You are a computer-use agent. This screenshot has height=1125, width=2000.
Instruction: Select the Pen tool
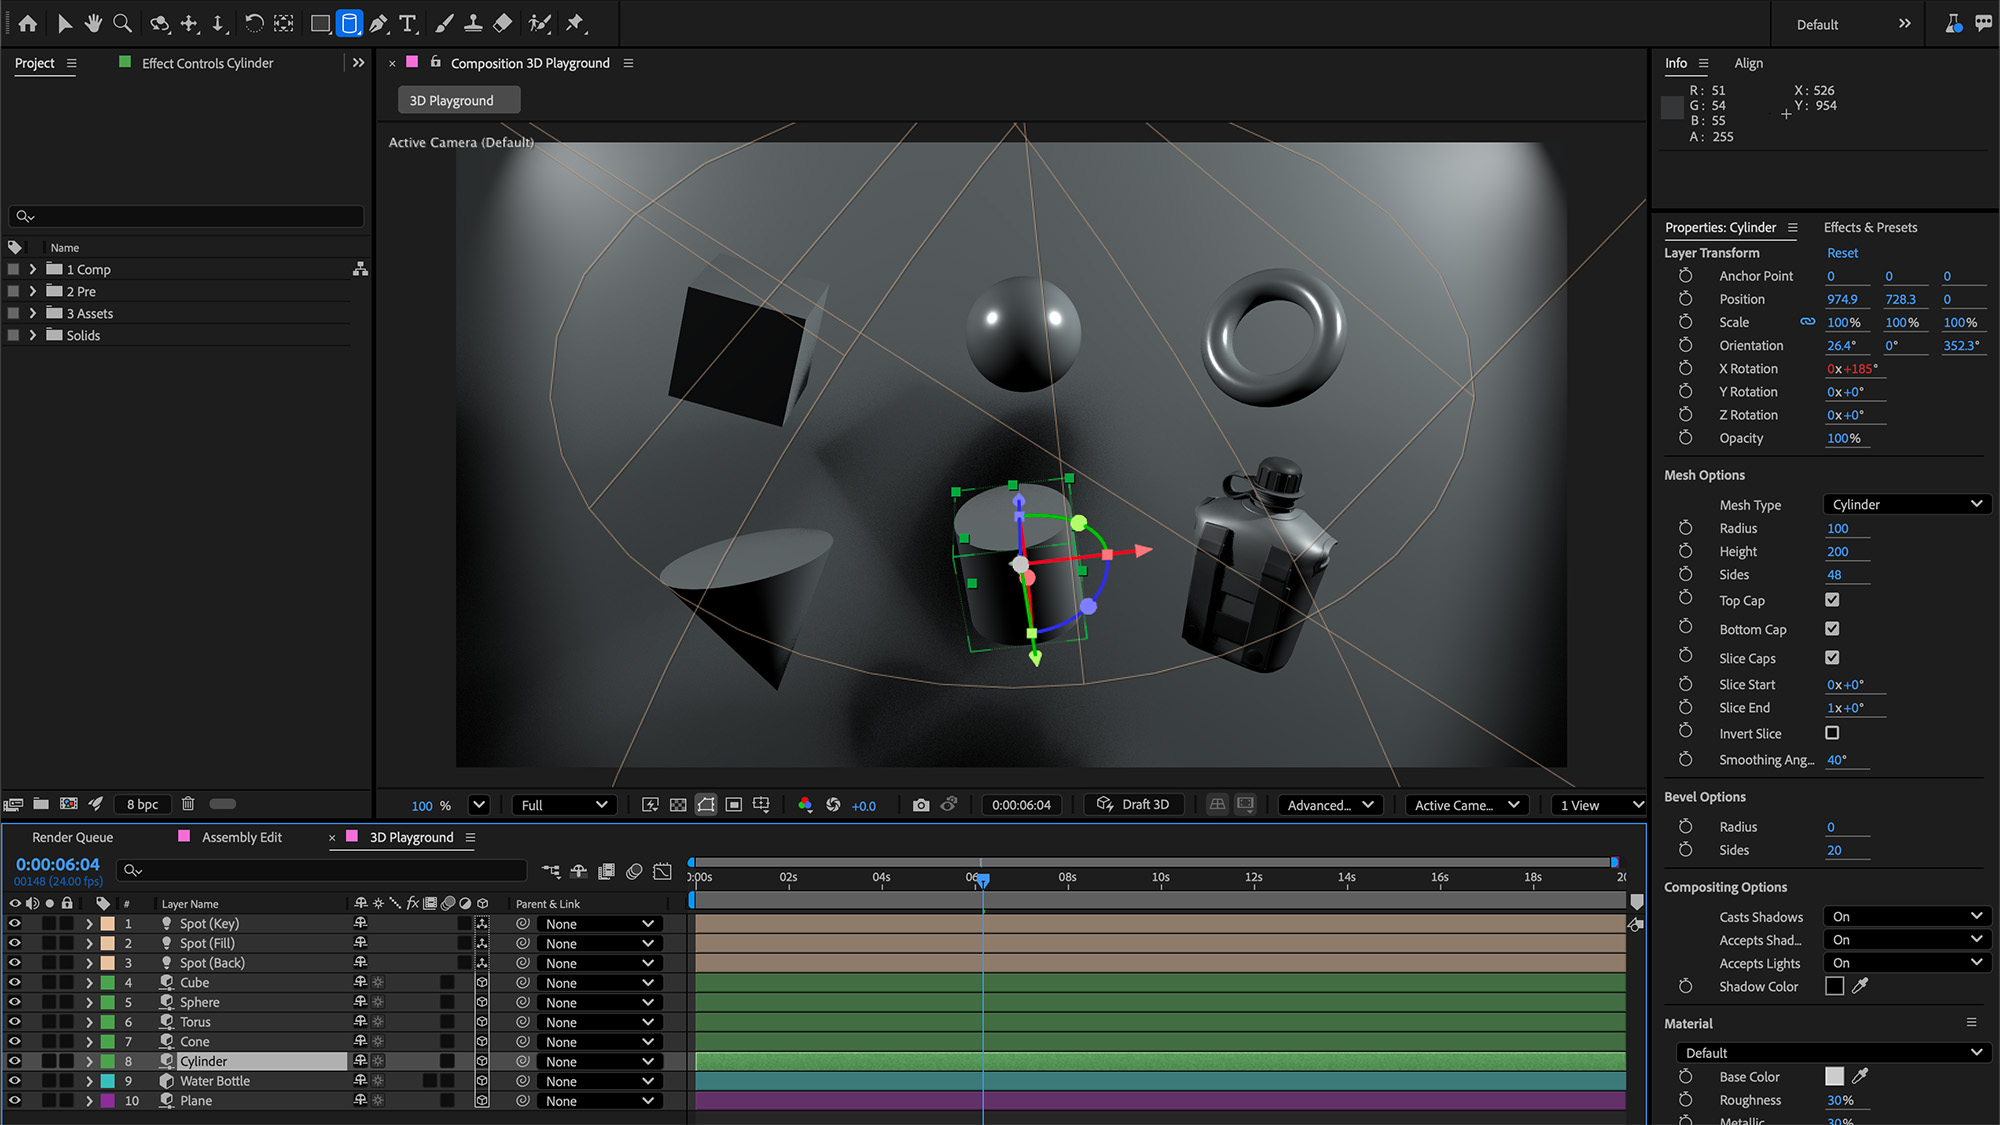(380, 23)
